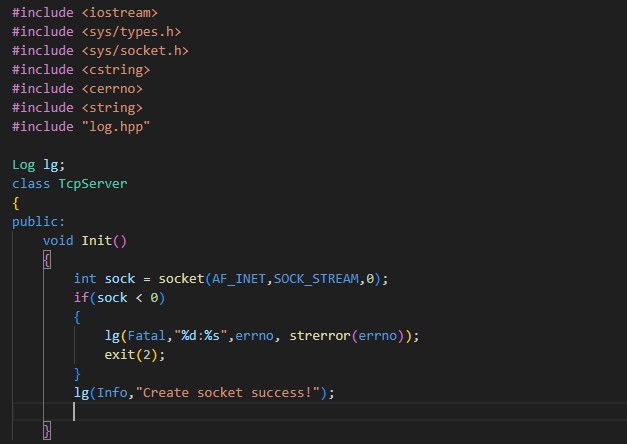Click the "int sock" variable declaration
The width and height of the screenshot is (627, 444).
104,279
